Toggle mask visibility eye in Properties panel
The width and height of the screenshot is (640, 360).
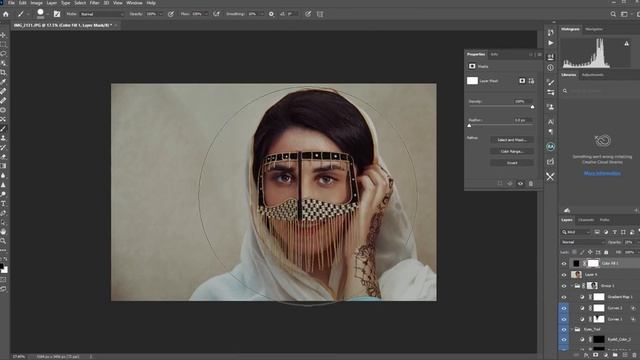coord(520,184)
